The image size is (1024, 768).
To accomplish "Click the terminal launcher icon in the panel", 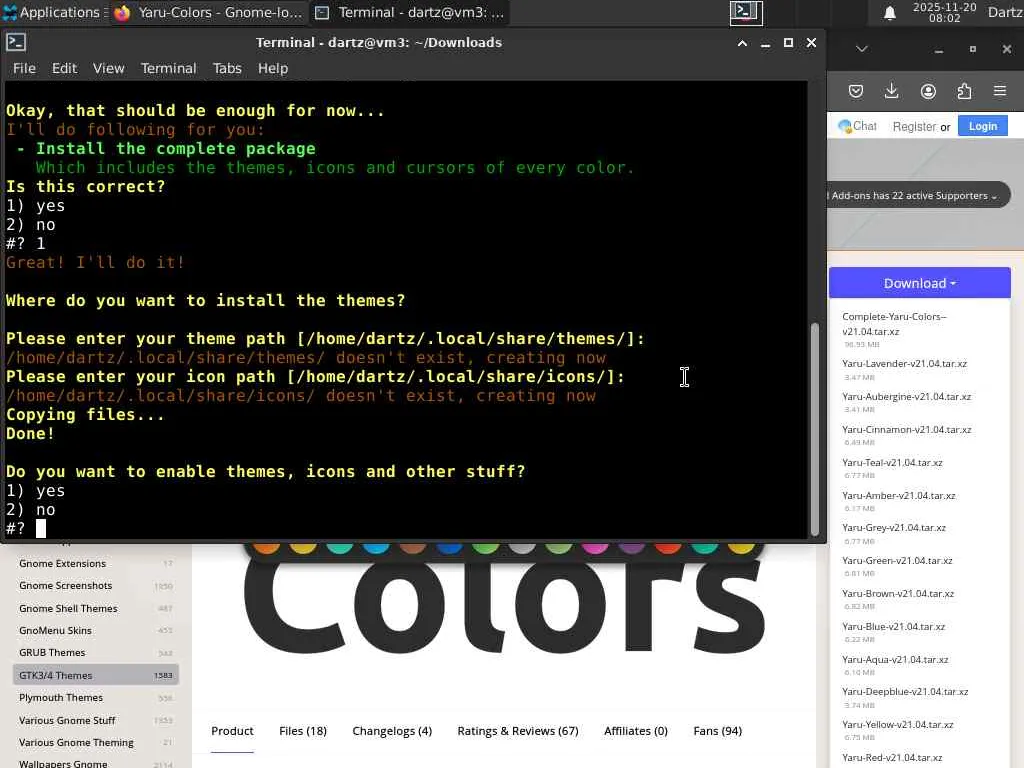I will [x=746, y=12].
